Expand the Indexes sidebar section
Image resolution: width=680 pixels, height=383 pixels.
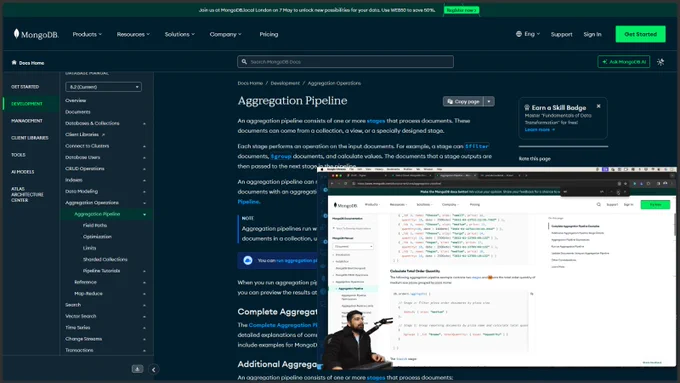pos(144,180)
